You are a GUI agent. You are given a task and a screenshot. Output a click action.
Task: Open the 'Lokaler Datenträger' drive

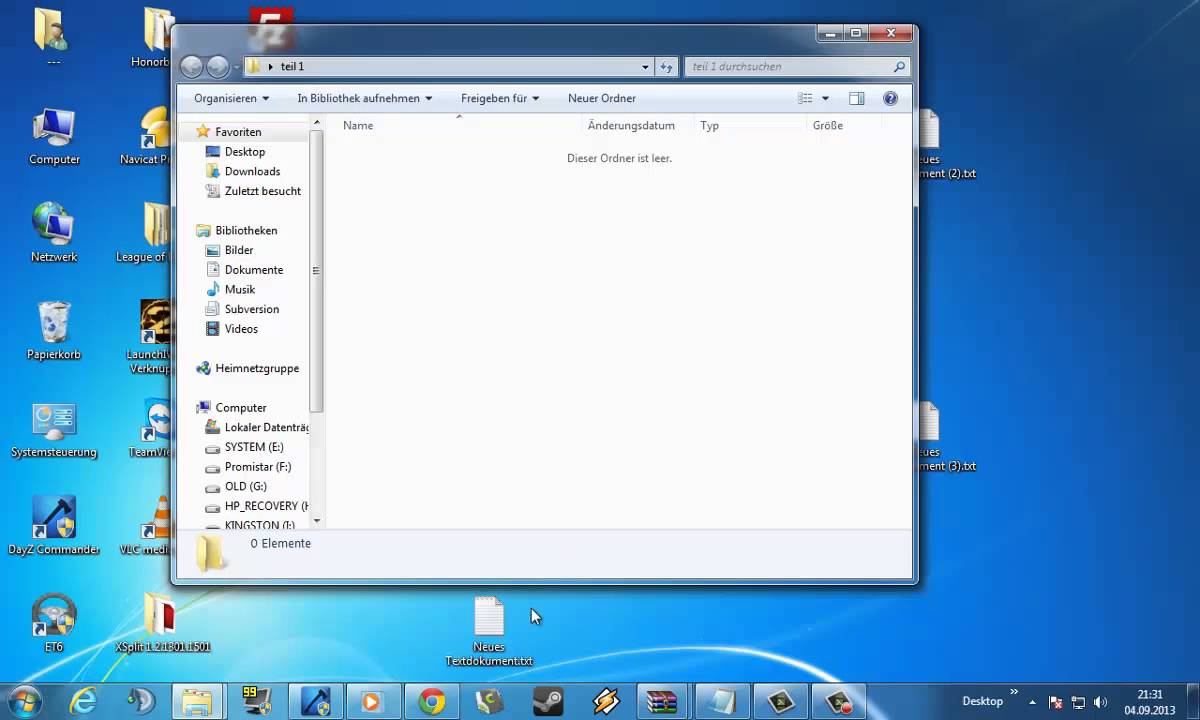coord(266,427)
